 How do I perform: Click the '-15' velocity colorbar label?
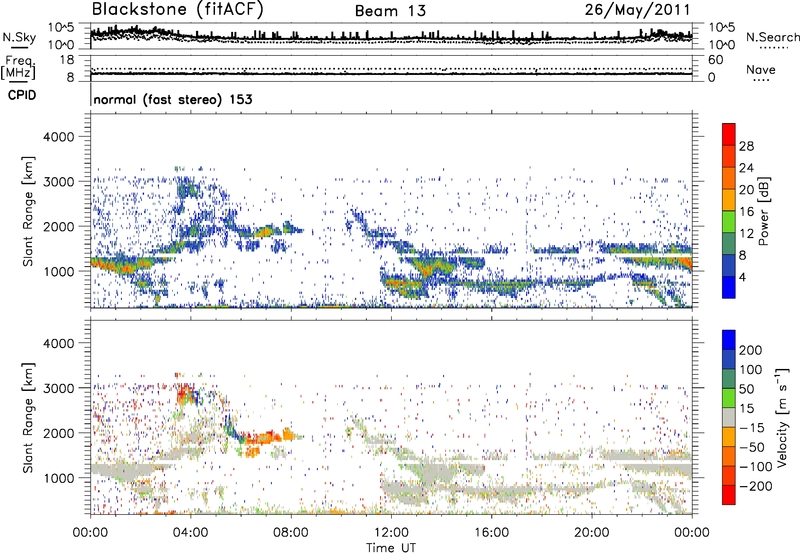coord(751,428)
